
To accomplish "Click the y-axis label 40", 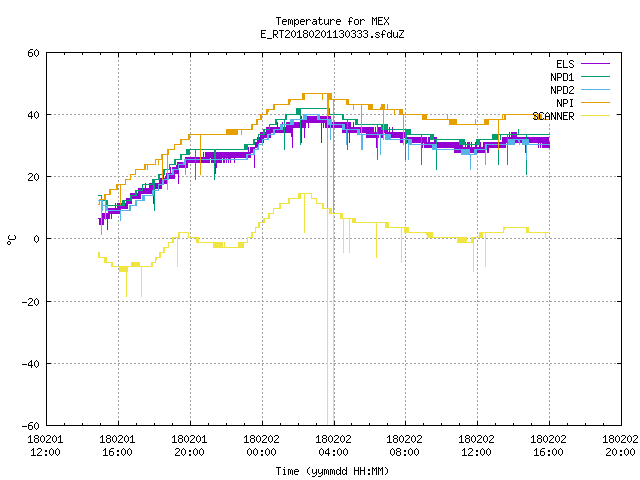I will (x=33, y=115).
